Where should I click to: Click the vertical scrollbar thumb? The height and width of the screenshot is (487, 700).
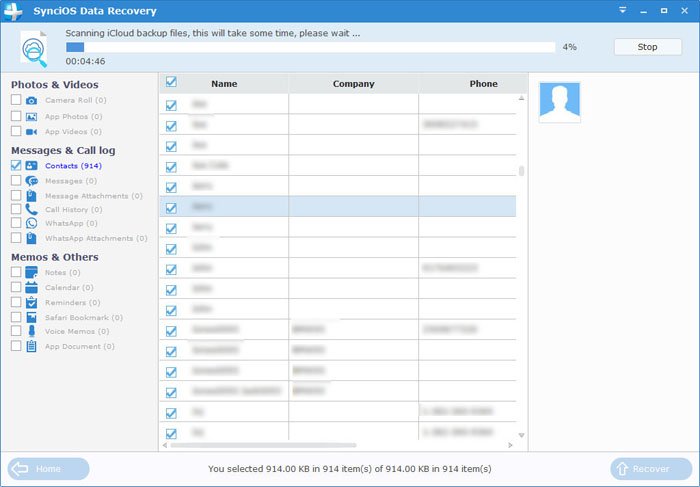click(x=521, y=171)
